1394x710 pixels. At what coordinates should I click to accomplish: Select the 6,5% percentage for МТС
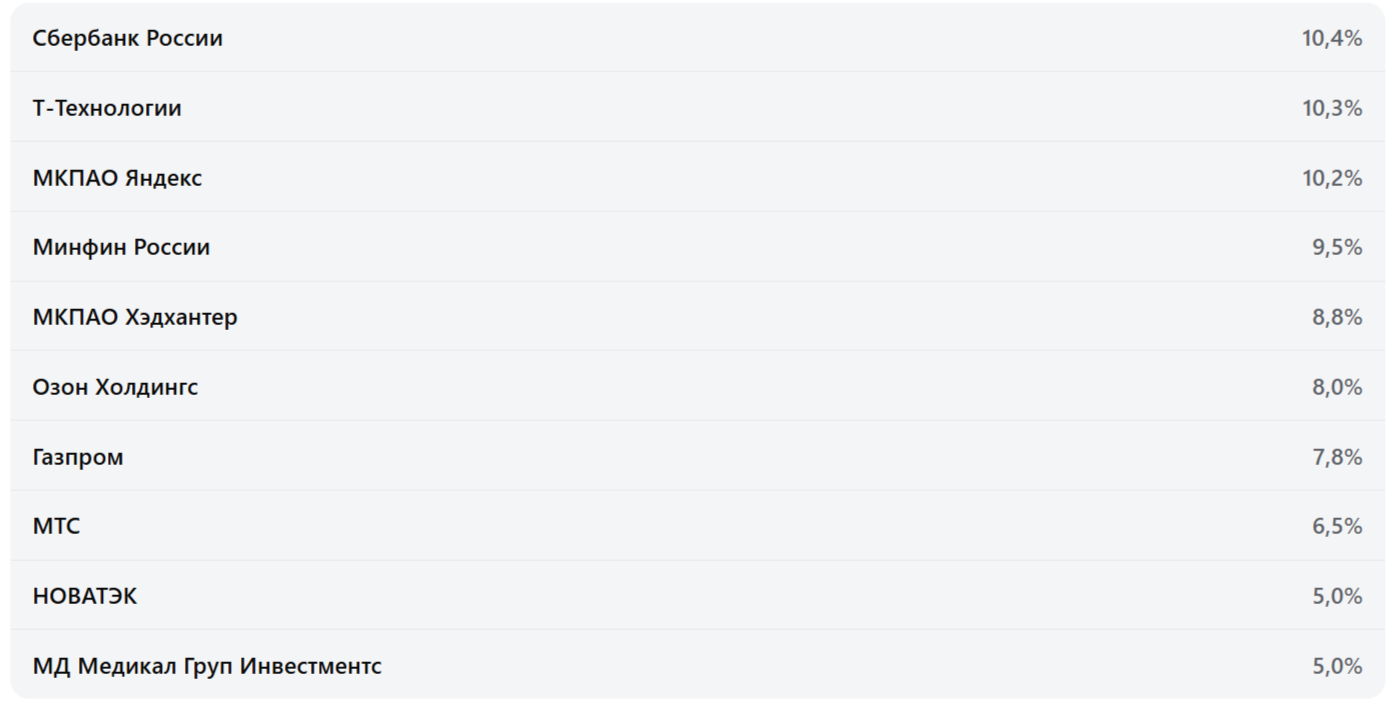(1337, 526)
